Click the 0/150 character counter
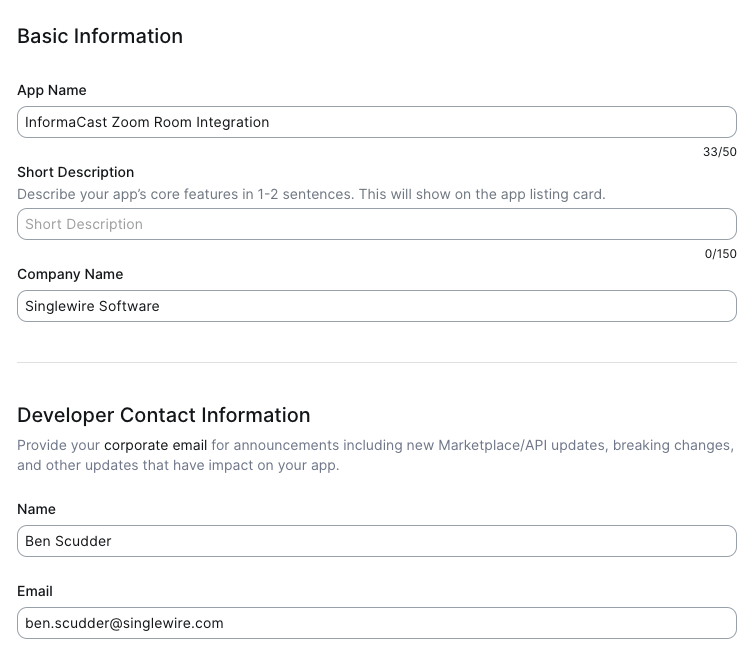The width and height of the screenshot is (752, 659). [x=720, y=254]
